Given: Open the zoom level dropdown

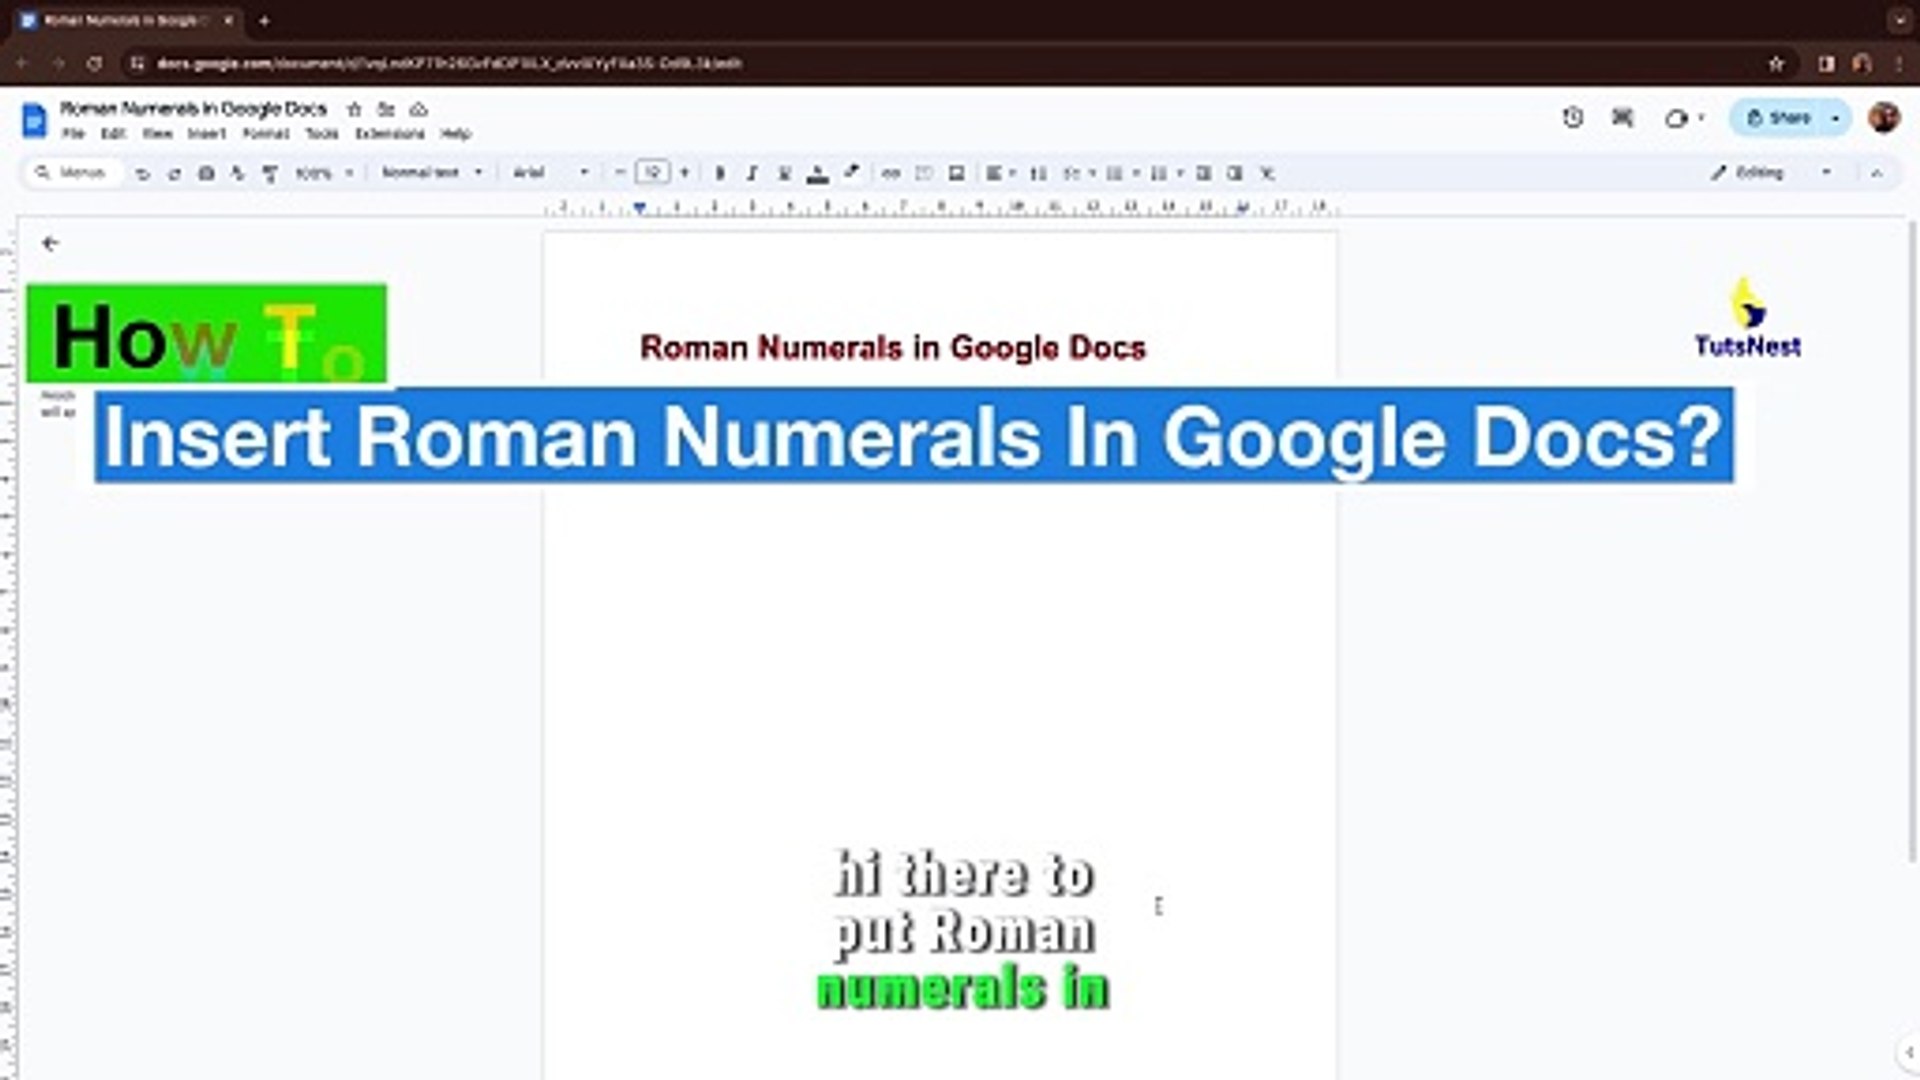Looking at the screenshot, I should tap(324, 173).
